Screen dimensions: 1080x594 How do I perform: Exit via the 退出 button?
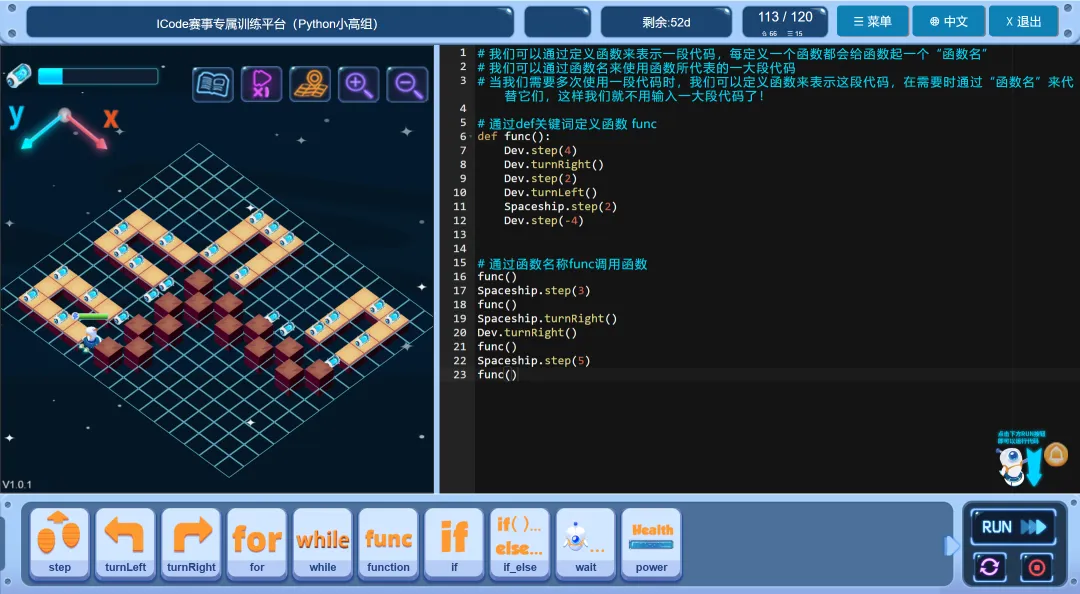point(1024,21)
